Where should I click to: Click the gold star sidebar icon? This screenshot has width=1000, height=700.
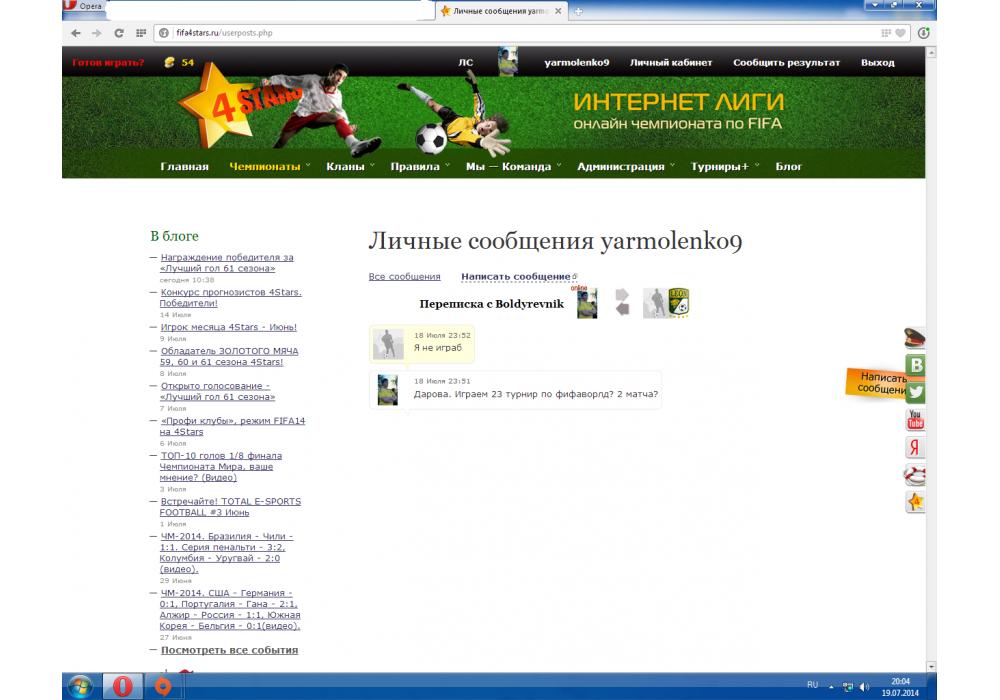click(915, 502)
